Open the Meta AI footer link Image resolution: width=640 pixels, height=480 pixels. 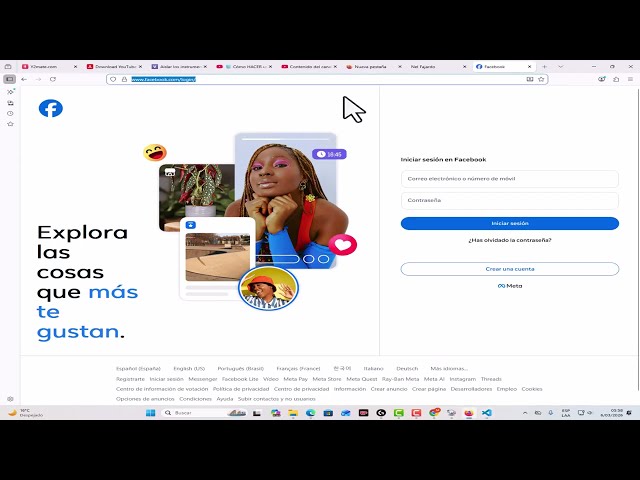tap(434, 379)
